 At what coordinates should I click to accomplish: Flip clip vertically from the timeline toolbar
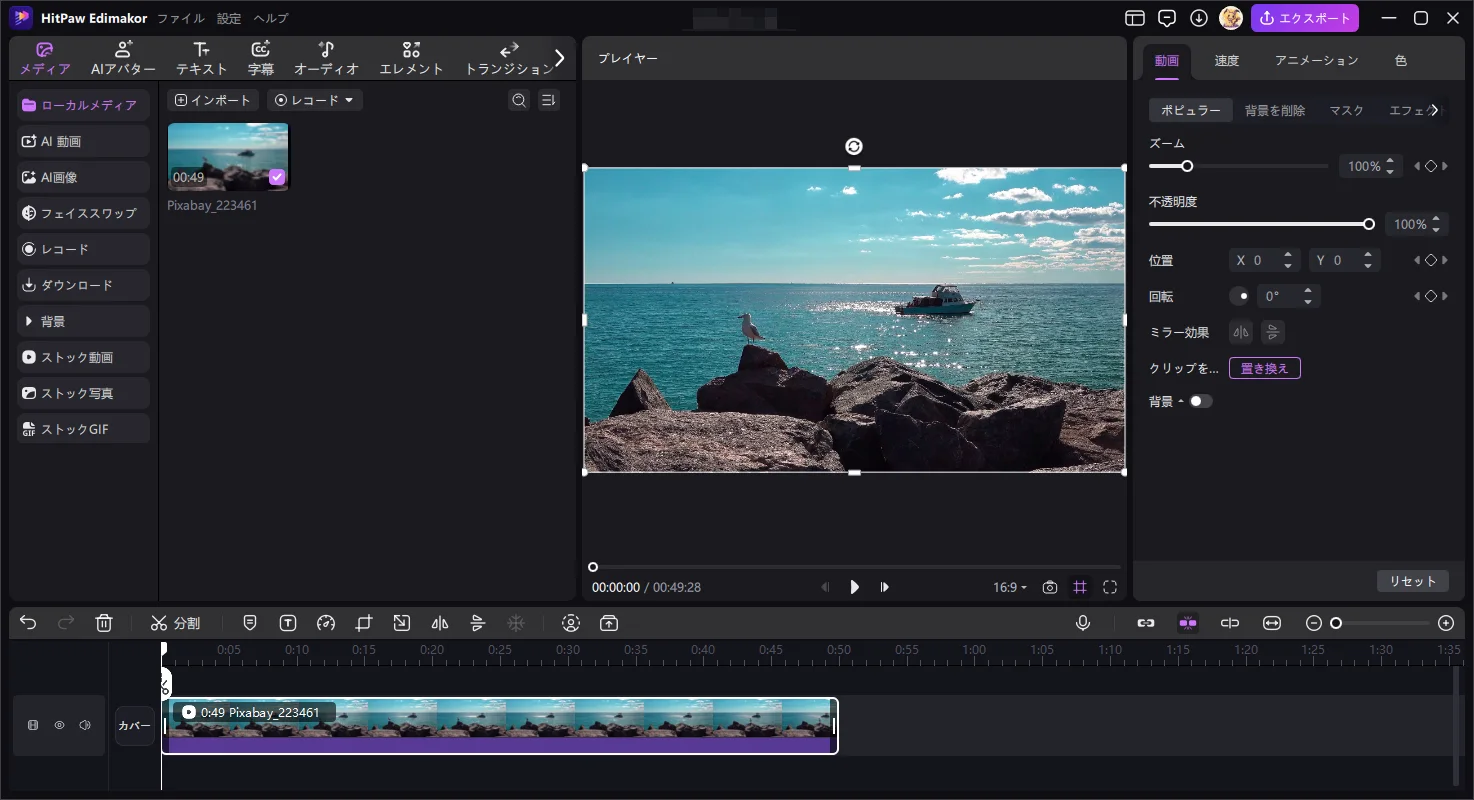tap(478, 623)
